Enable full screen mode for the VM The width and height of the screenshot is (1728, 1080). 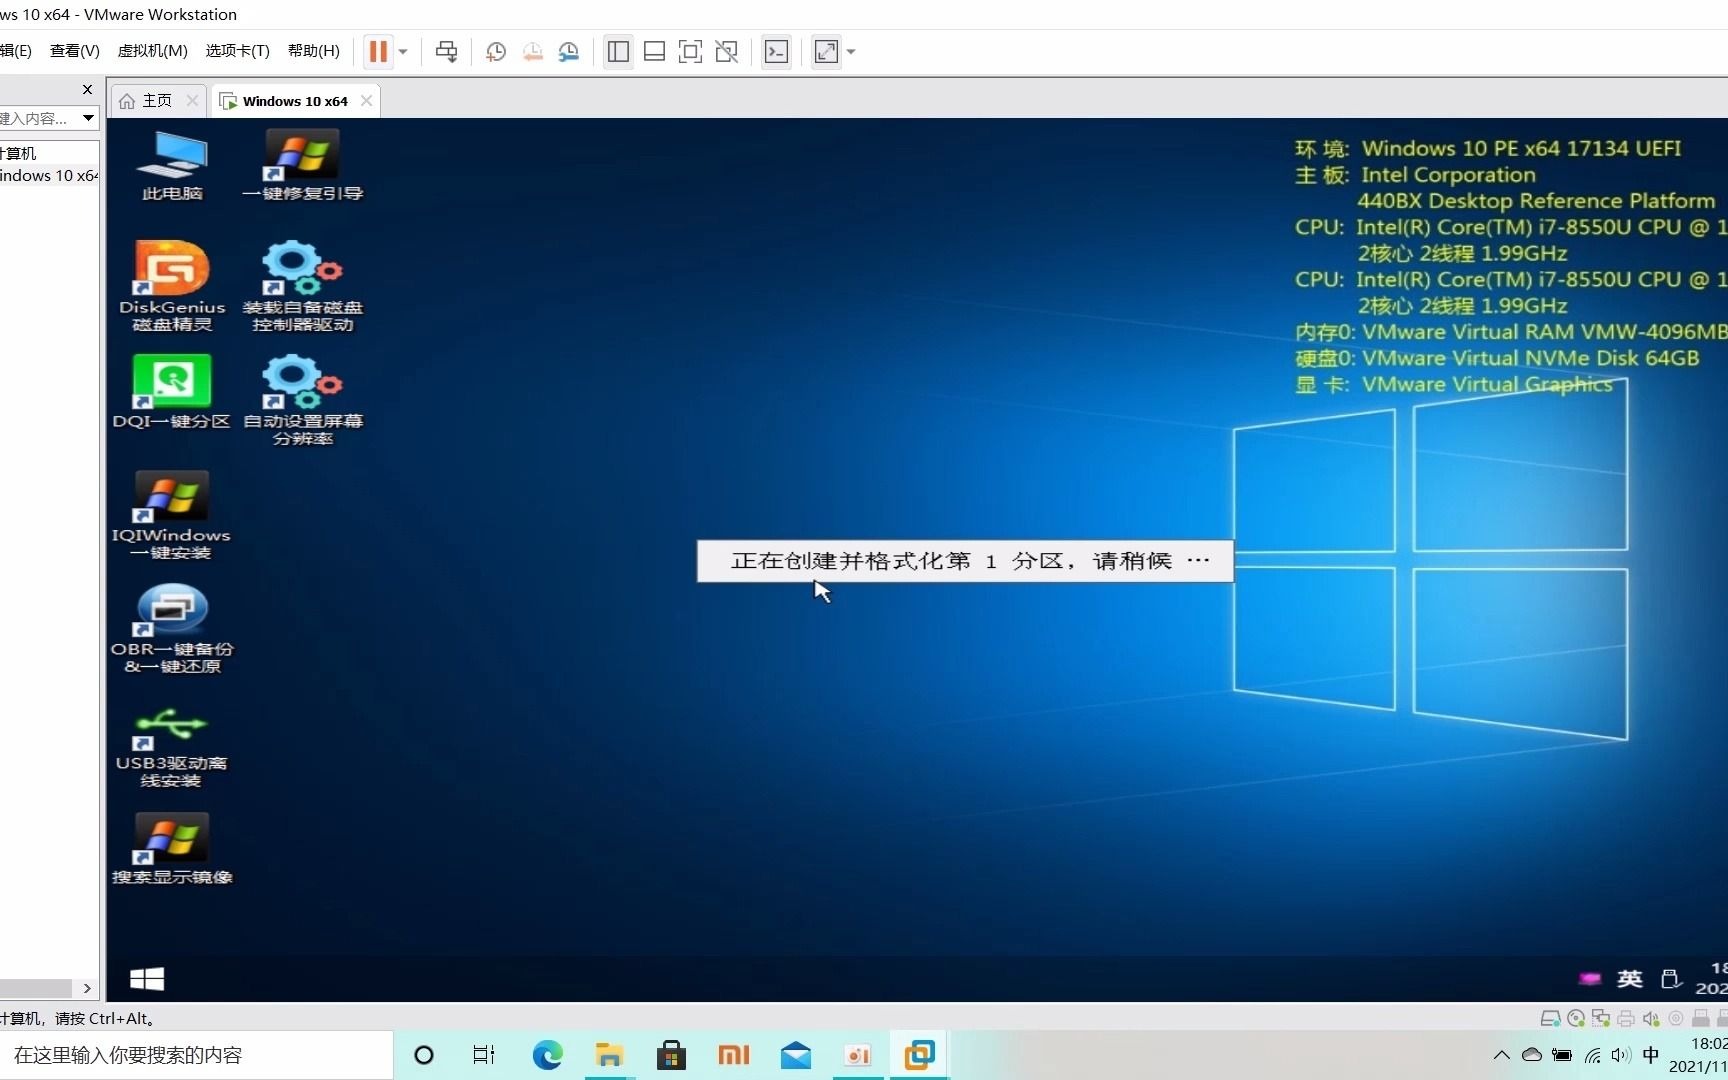(x=690, y=51)
